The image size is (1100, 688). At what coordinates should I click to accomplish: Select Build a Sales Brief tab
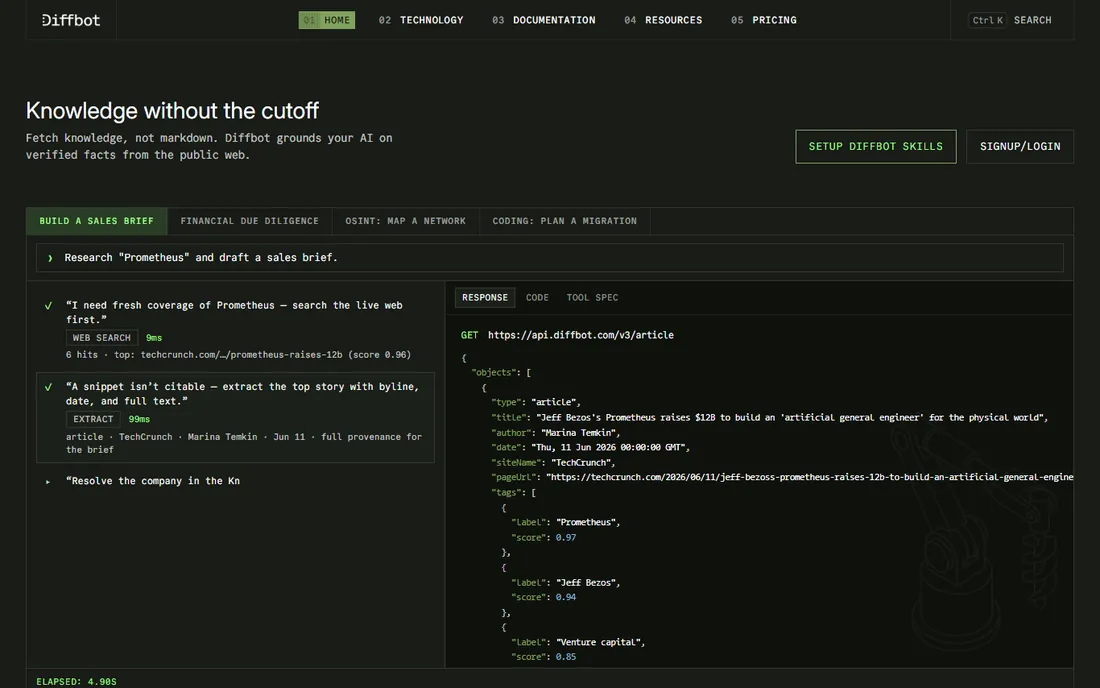97,221
